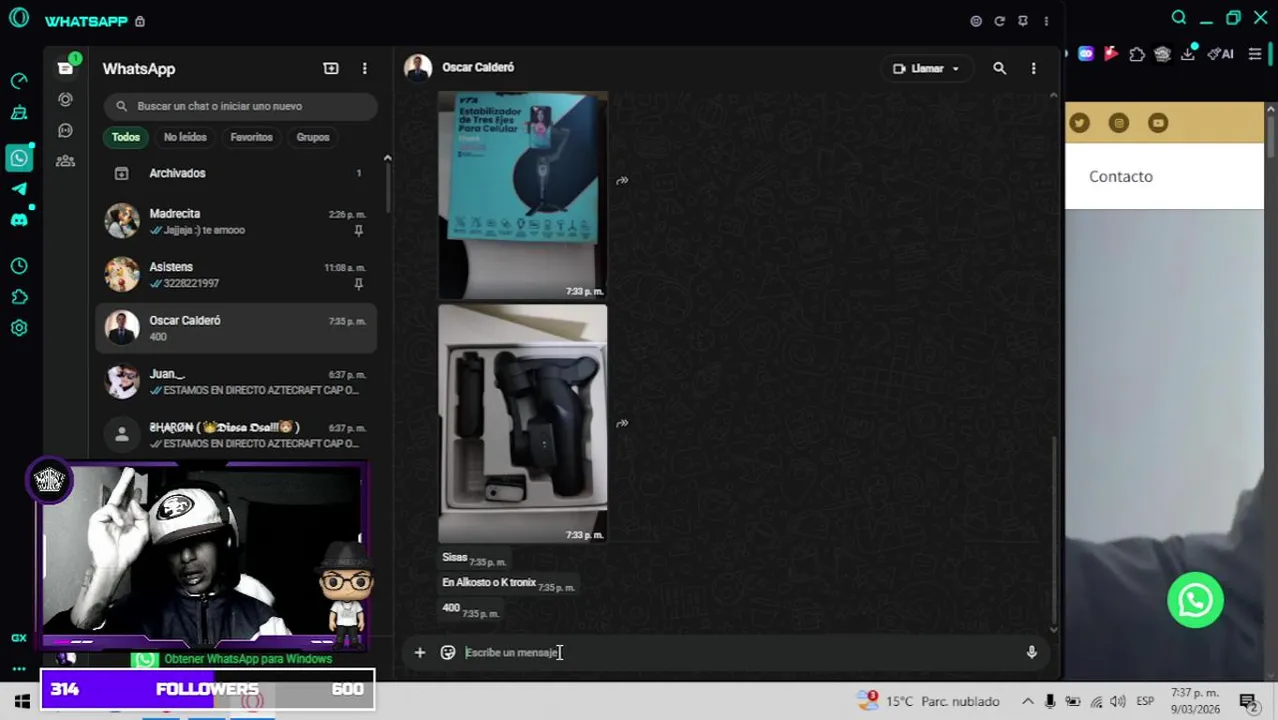The width and height of the screenshot is (1278, 720).
Task: Open Windows Start menu
Action: [22, 701]
